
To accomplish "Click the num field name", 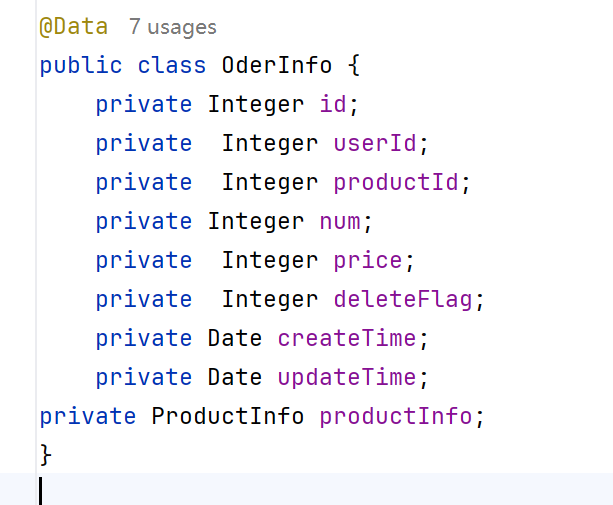I will (340, 221).
